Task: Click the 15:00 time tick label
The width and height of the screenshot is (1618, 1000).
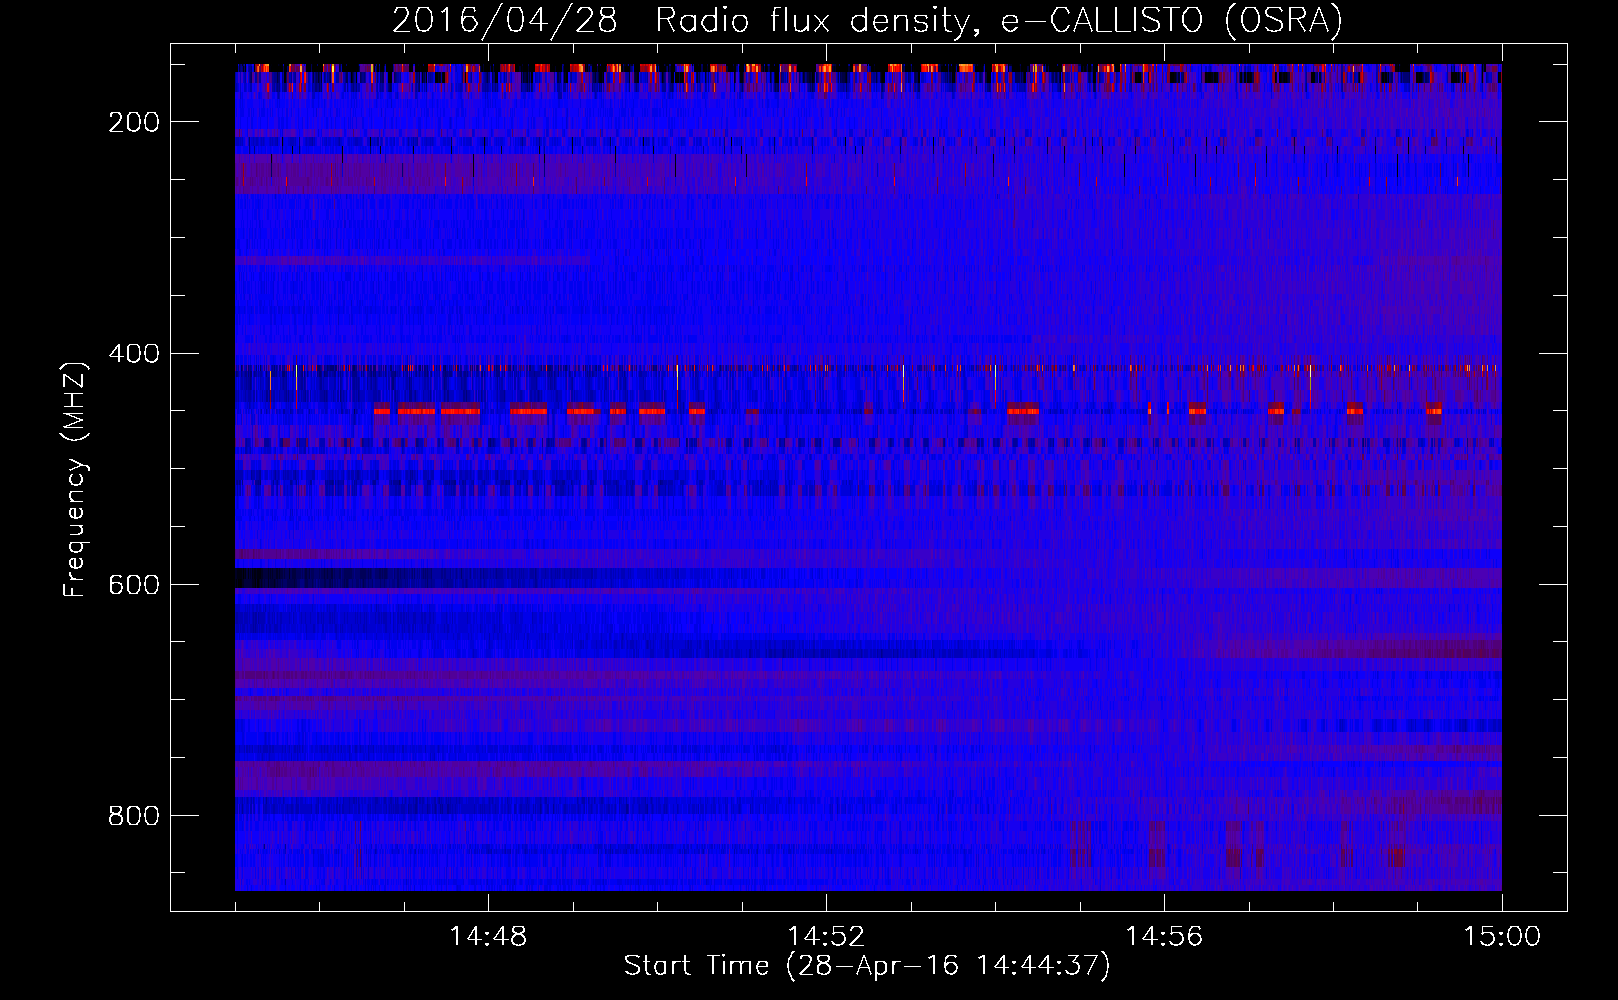Action: [x=1502, y=936]
